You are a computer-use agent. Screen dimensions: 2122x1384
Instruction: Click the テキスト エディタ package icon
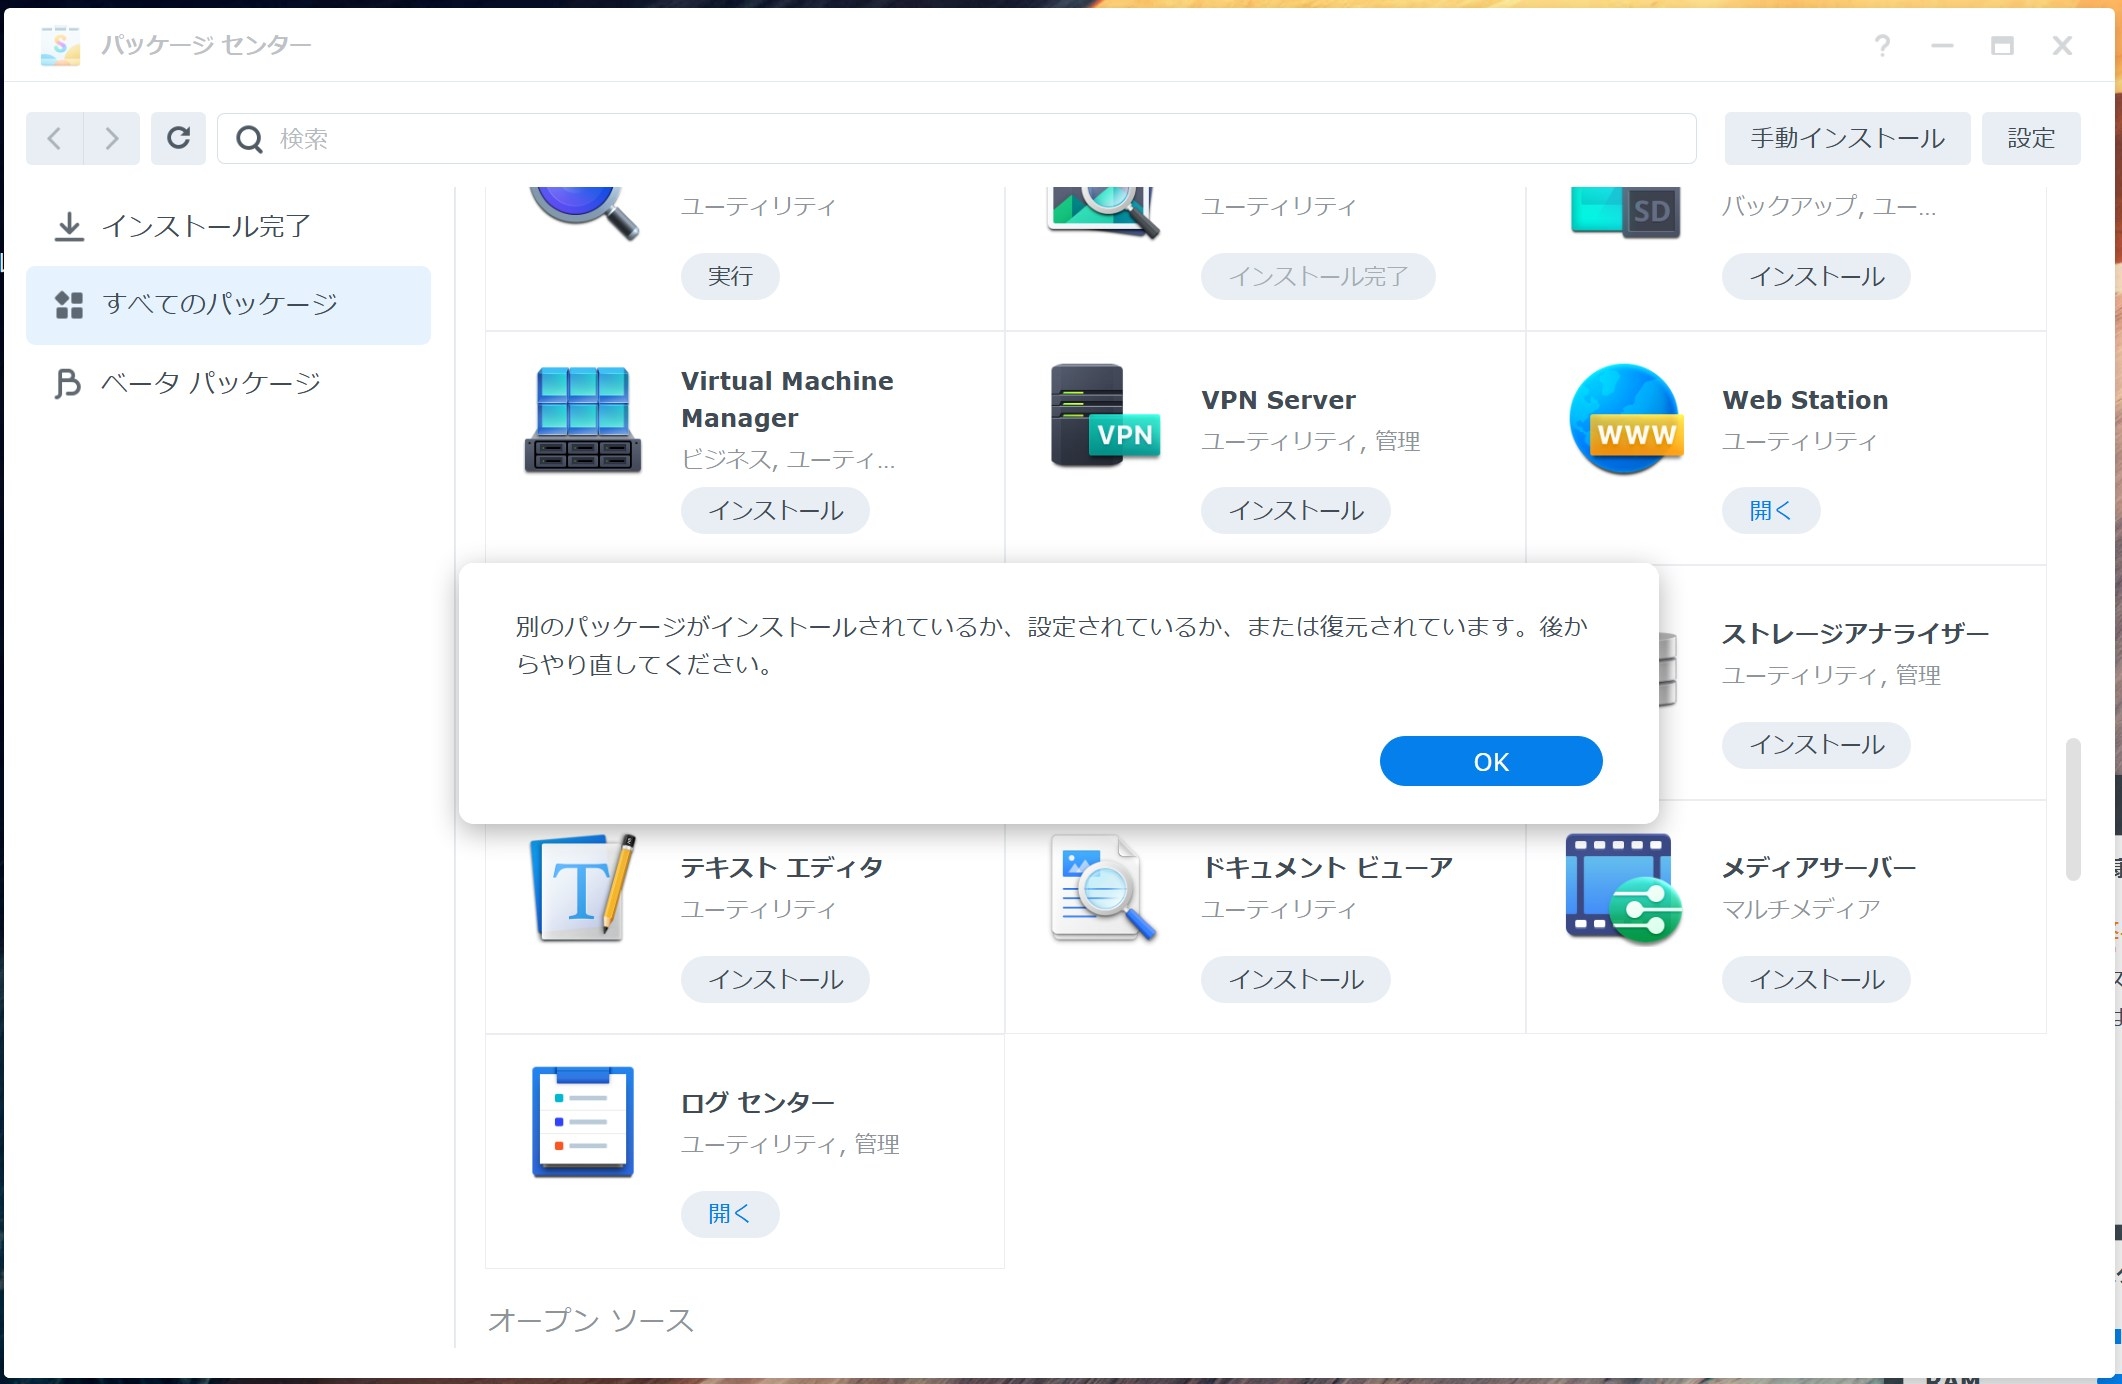pyautogui.click(x=583, y=887)
